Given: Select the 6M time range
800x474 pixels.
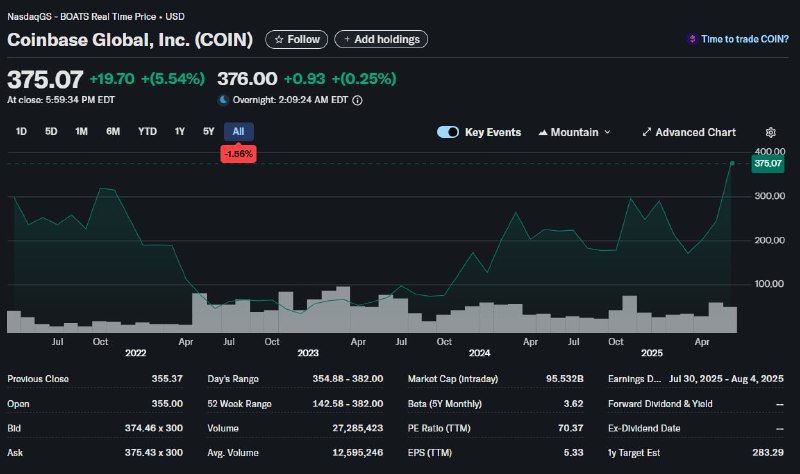Looking at the screenshot, I should coord(113,132).
